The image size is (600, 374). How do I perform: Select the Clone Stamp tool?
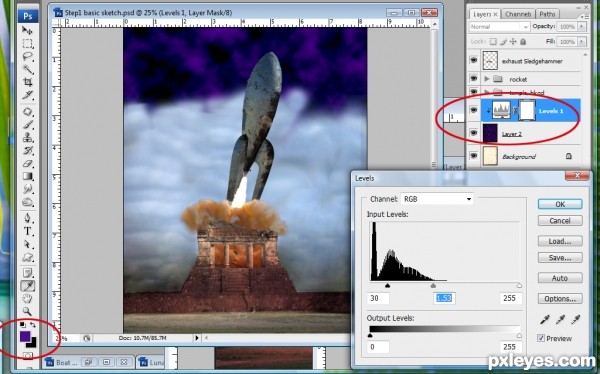[27, 137]
